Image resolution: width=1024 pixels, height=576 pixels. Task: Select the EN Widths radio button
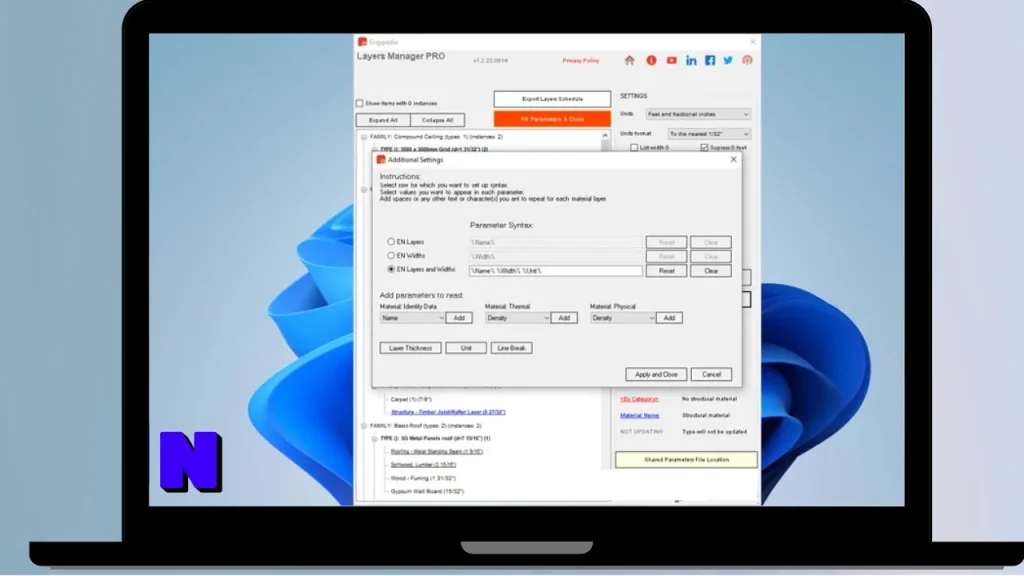coord(391,255)
